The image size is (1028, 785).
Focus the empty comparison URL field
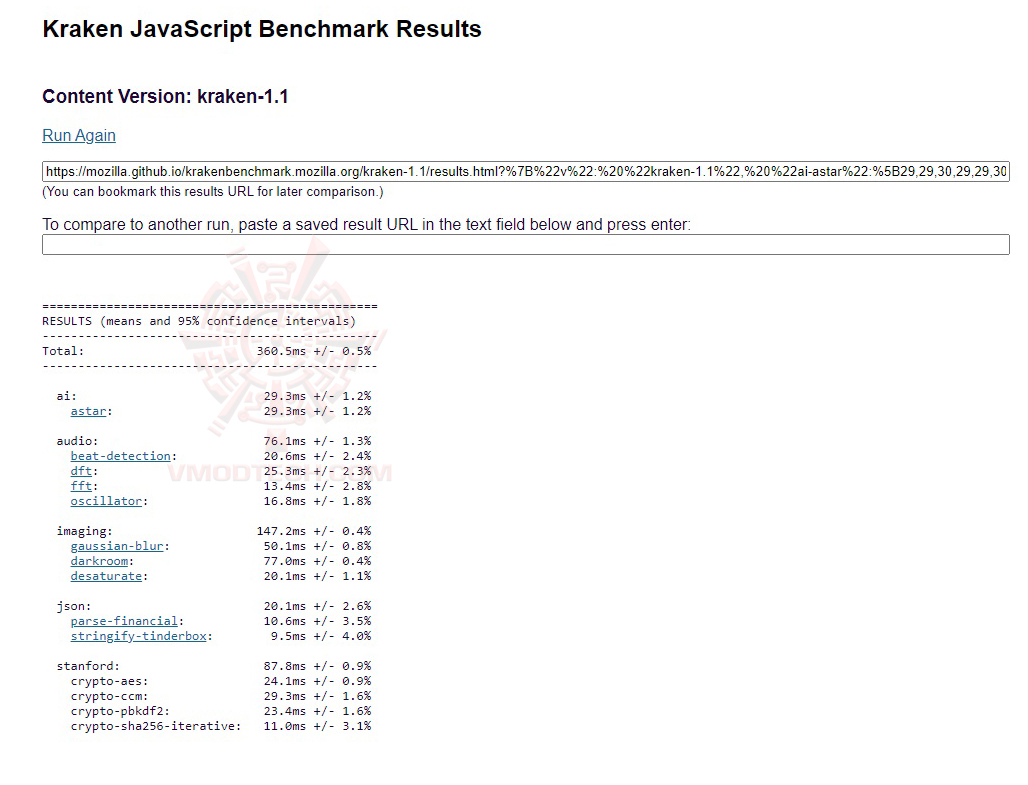526,245
